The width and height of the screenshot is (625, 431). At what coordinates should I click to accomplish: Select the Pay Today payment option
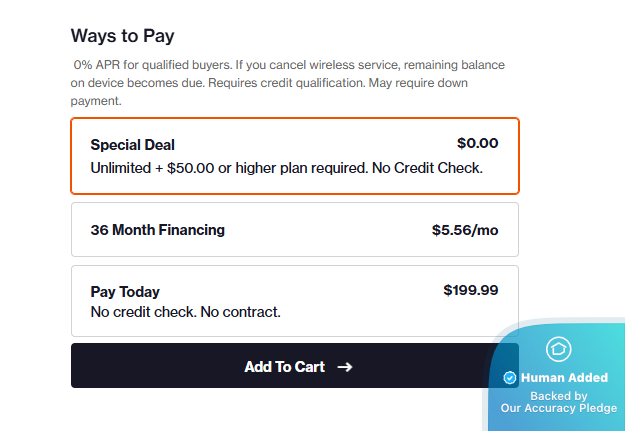click(x=294, y=301)
